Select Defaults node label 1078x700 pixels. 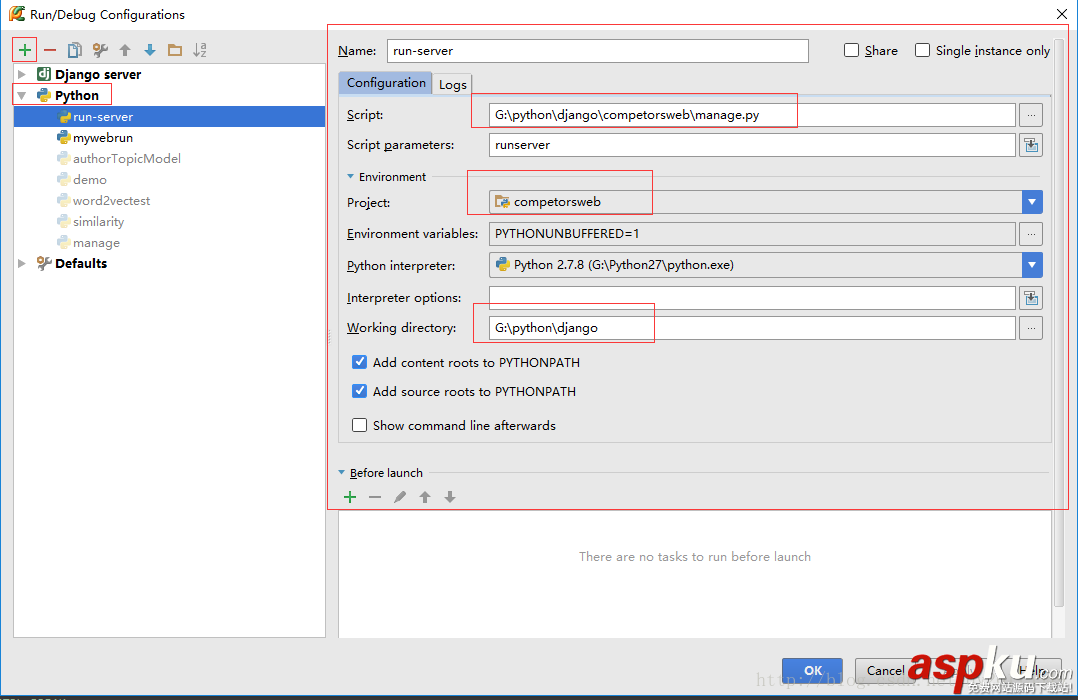[x=81, y=263]
